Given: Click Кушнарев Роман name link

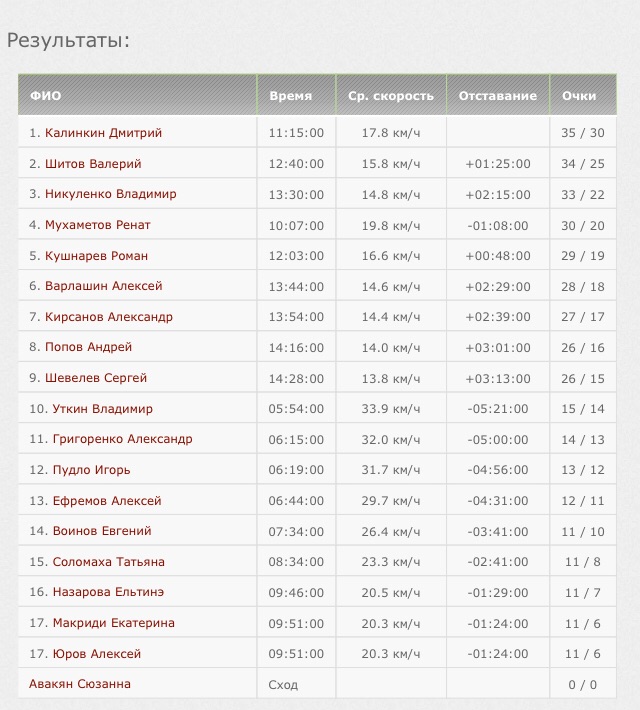Looking at the screenshot, I should [96, 256].
